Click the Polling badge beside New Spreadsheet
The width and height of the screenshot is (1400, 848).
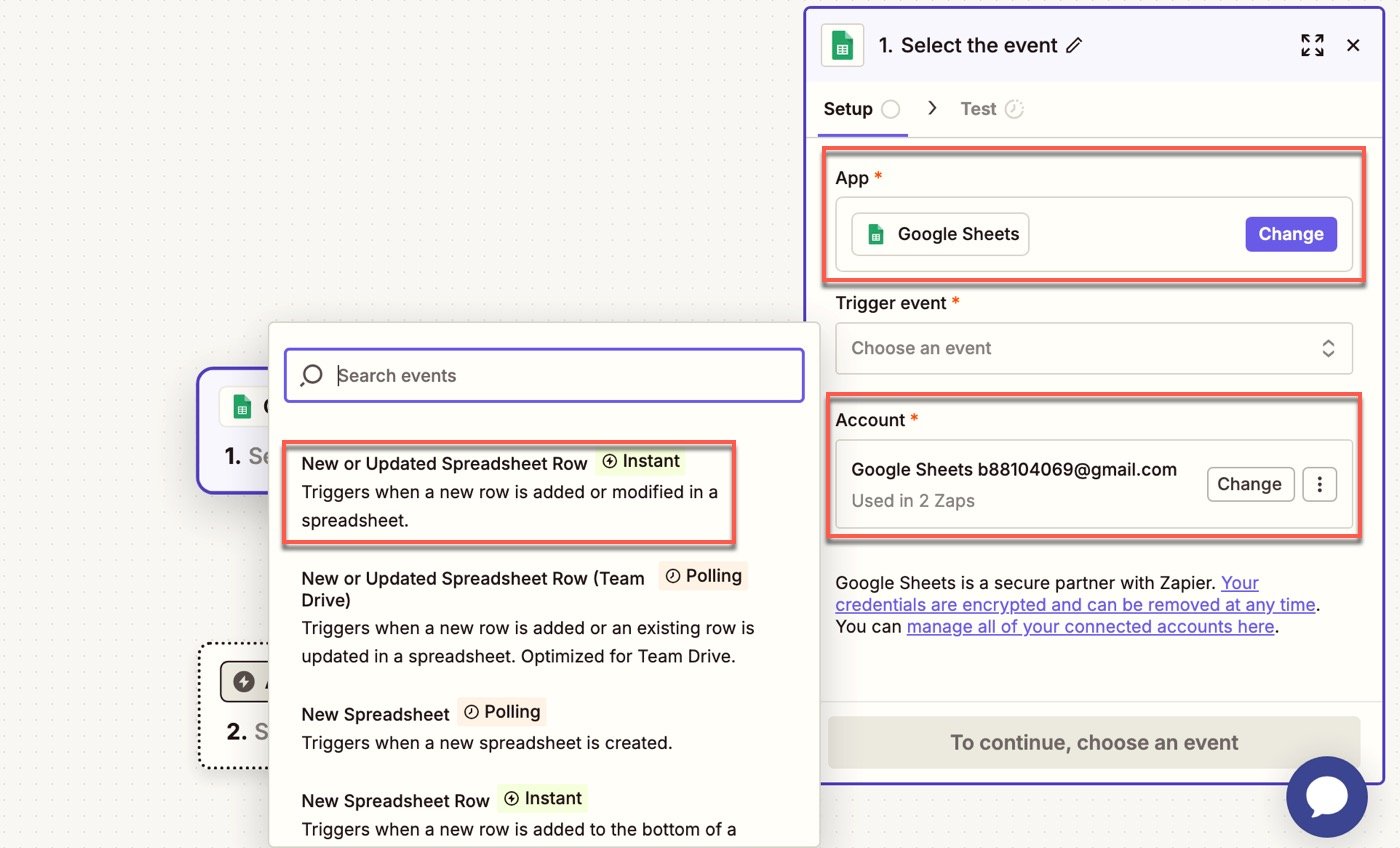tap(503, 712)
